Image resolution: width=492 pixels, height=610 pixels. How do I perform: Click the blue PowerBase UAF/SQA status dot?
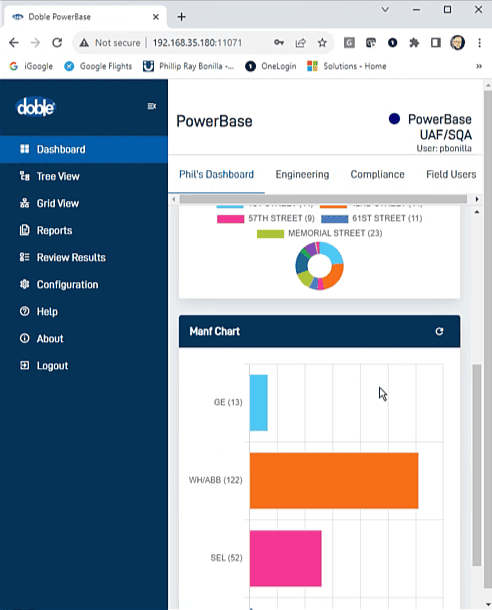394,119
